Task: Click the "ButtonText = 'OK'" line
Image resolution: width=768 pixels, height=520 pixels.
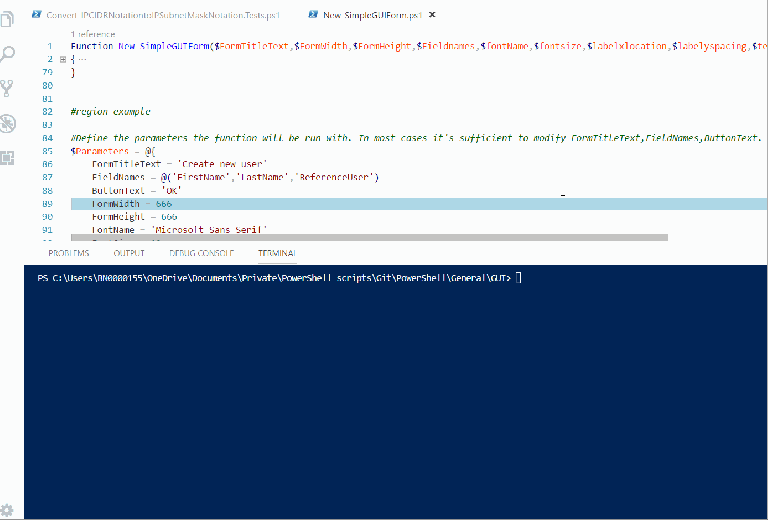Action: click(136, 190)
